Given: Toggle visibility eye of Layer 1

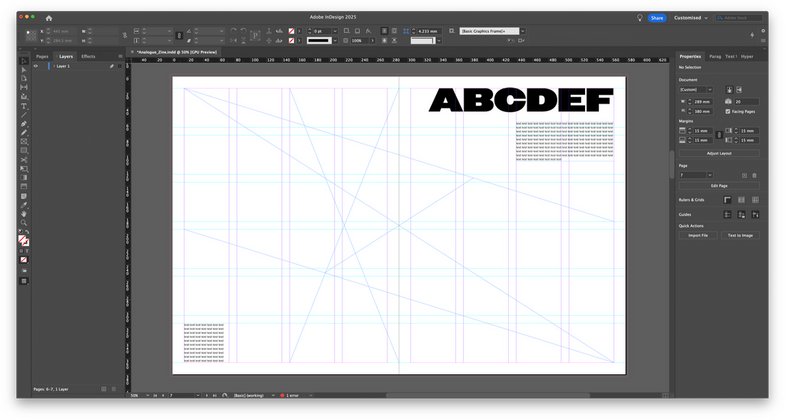Looking at the screenshot, I should [36, 66].
